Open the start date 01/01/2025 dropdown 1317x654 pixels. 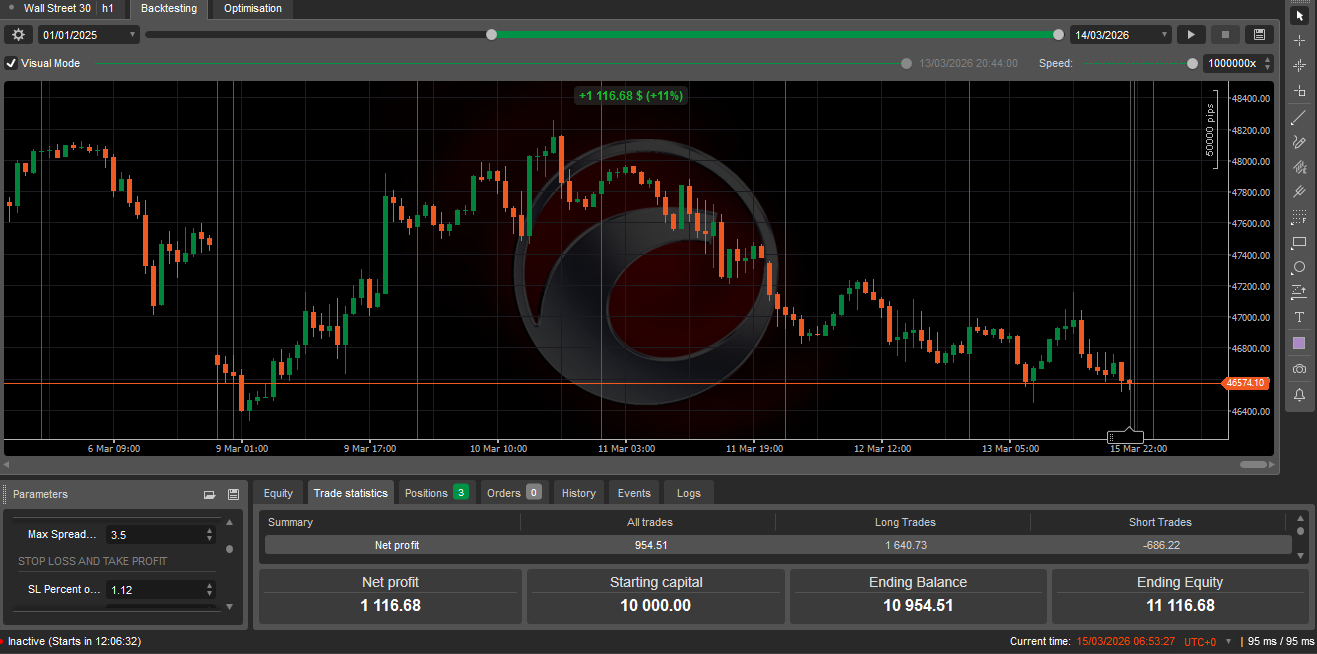tap(89, 35)
